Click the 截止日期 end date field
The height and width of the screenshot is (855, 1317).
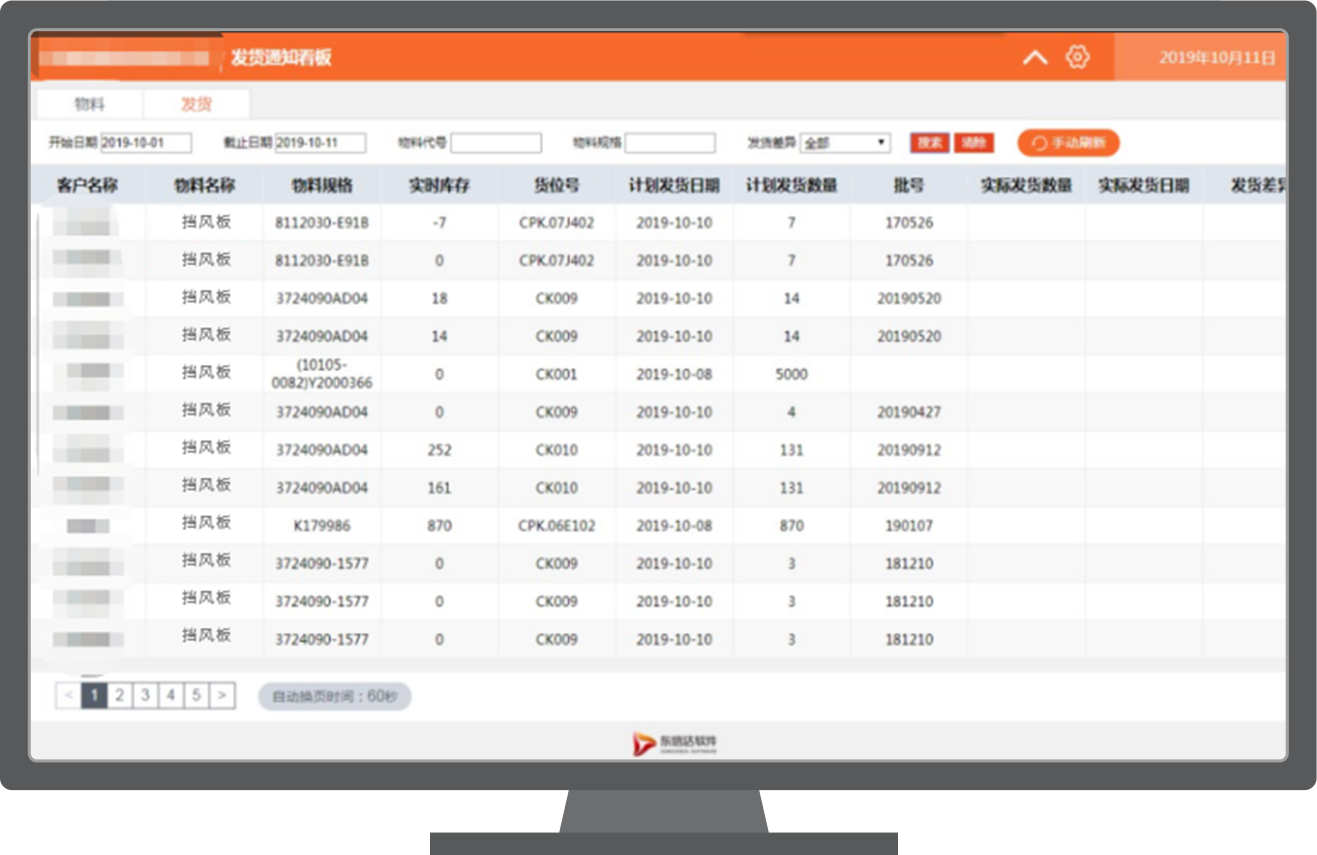320,143
